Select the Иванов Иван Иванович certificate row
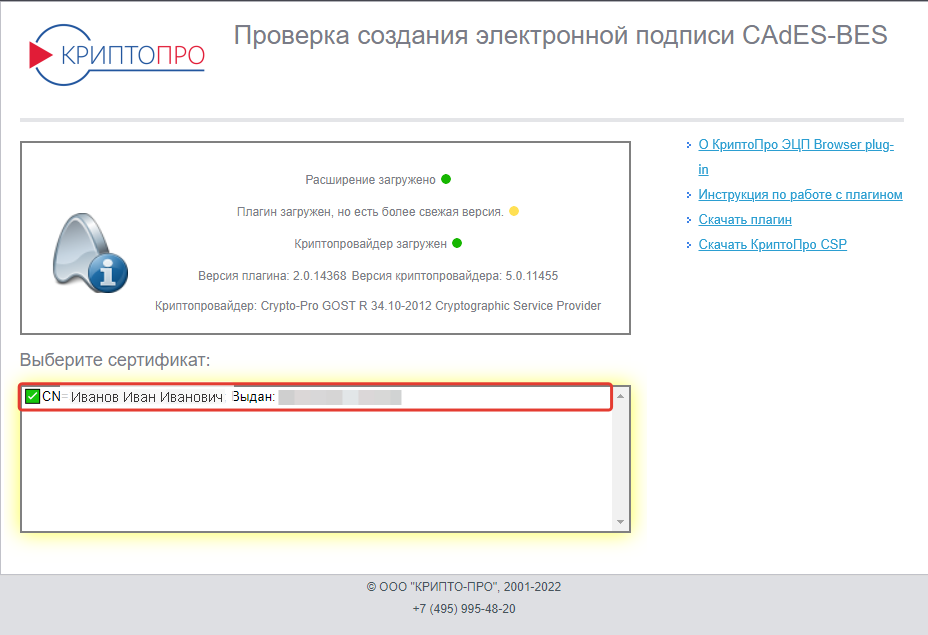Screen dimensions: 928x635 (x=316, y=397)
